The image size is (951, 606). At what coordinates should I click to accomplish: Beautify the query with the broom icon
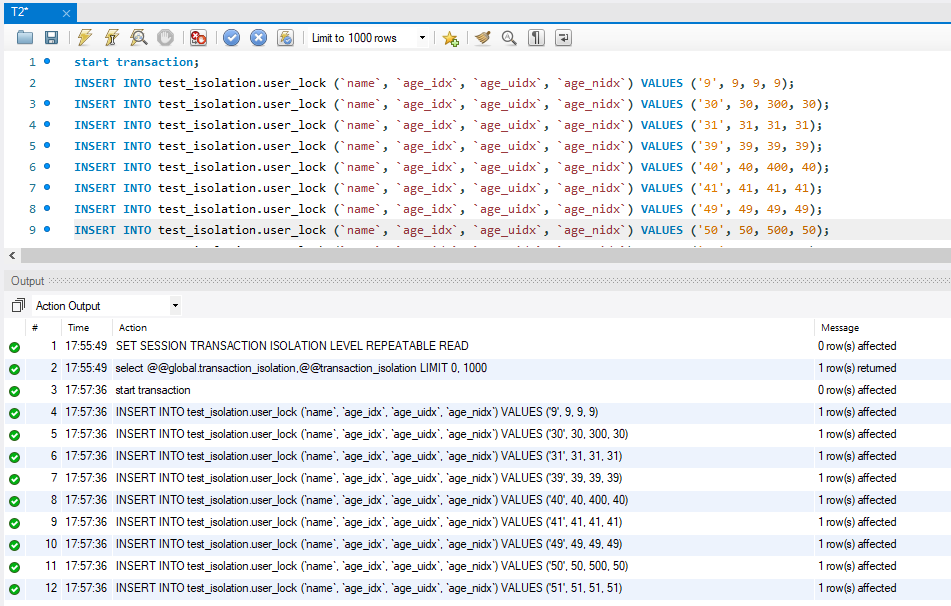483,38
